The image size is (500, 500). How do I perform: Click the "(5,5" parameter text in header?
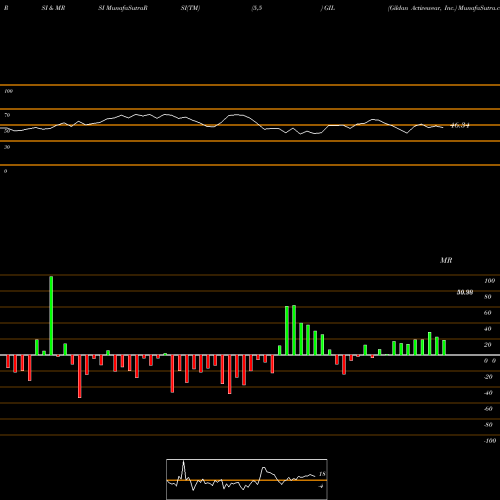click(256, 8)
